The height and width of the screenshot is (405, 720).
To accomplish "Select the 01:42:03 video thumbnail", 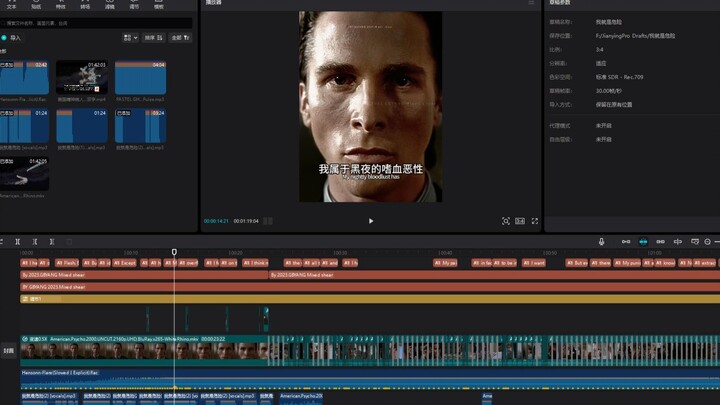I will pyautogui.click(x=82, y=78).
